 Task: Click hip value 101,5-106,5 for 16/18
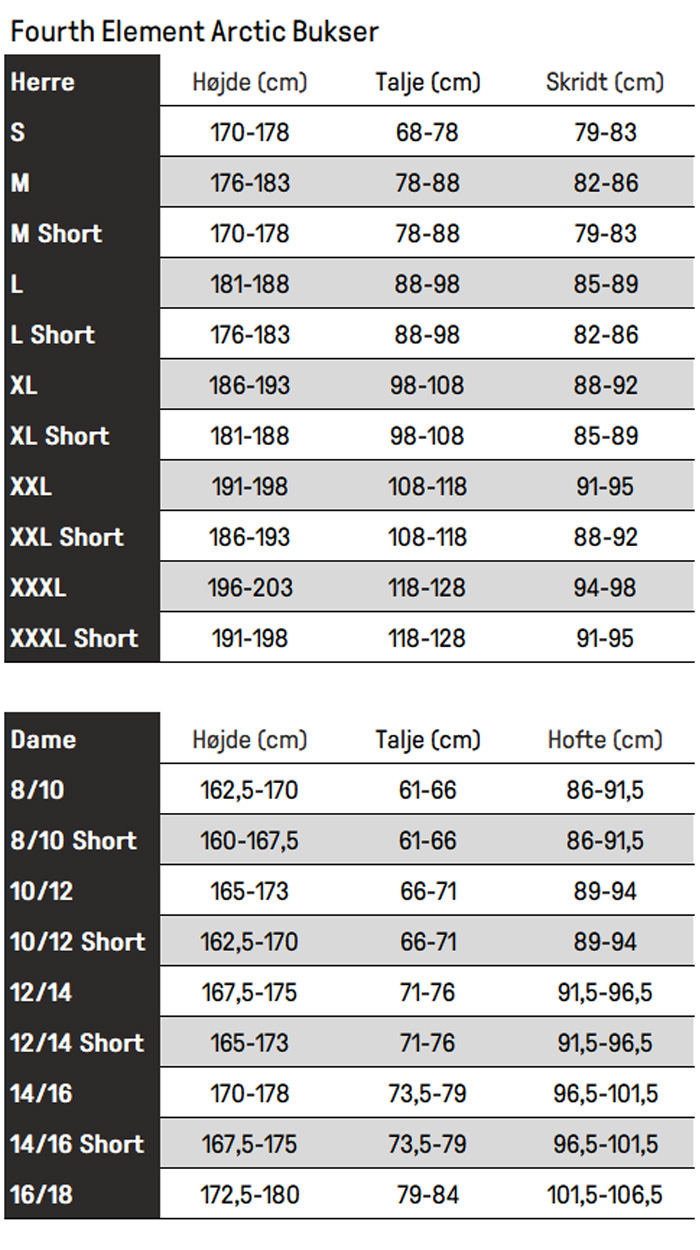(x=605, y=1195)
